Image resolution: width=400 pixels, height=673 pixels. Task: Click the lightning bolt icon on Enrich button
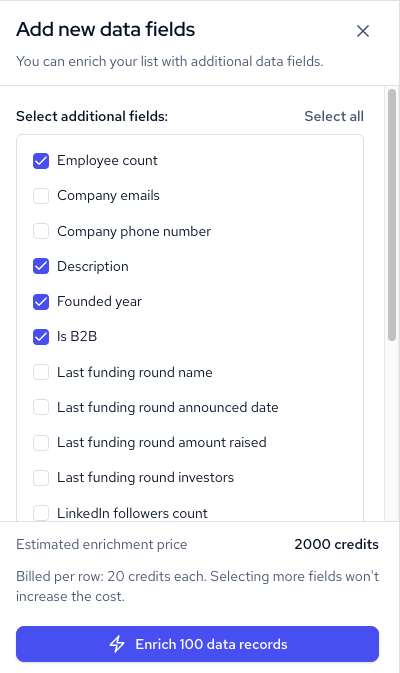tap(117, 644)
